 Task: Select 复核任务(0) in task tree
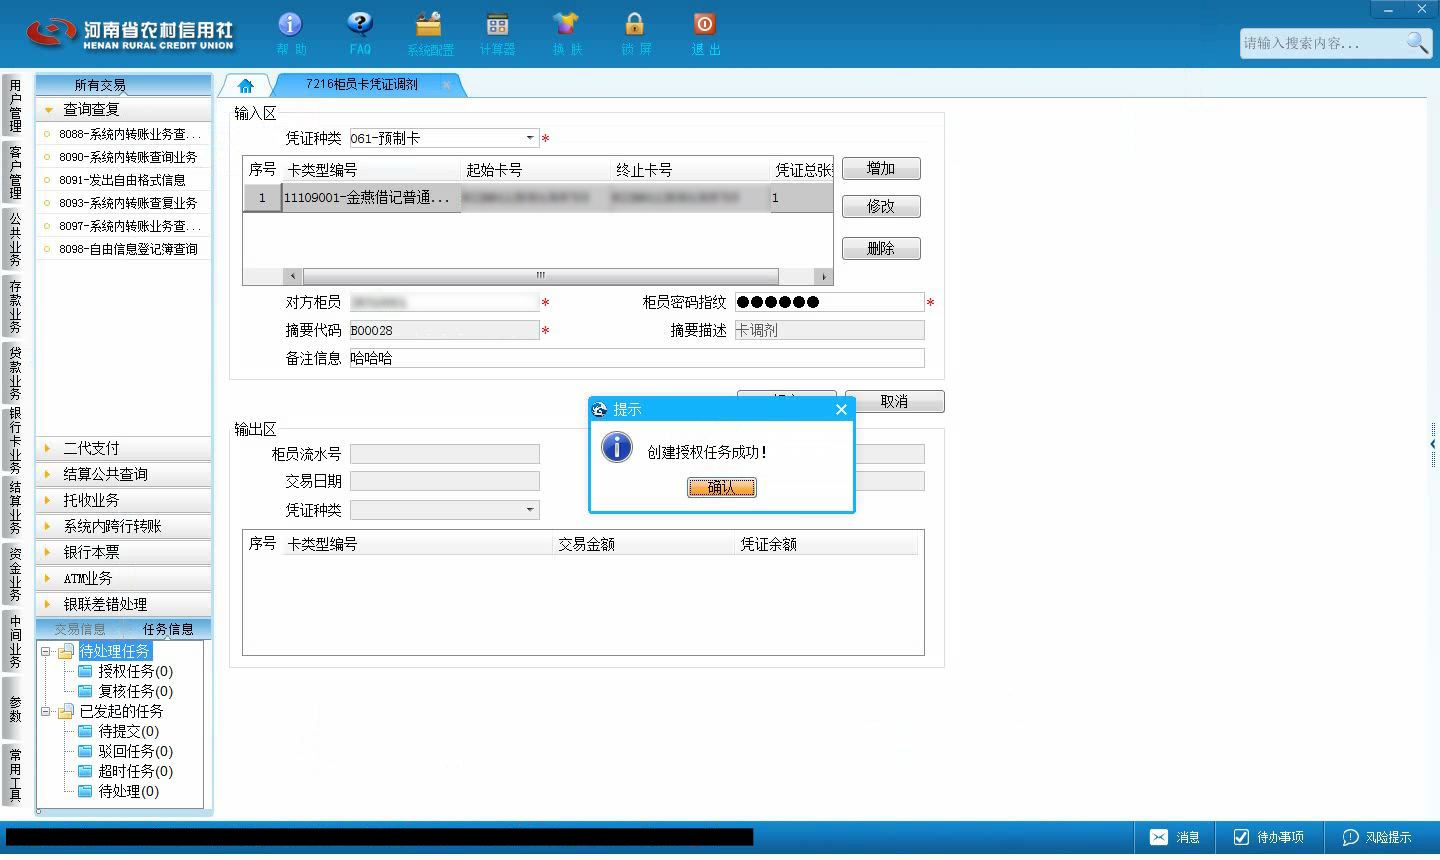tap(135, 691)
